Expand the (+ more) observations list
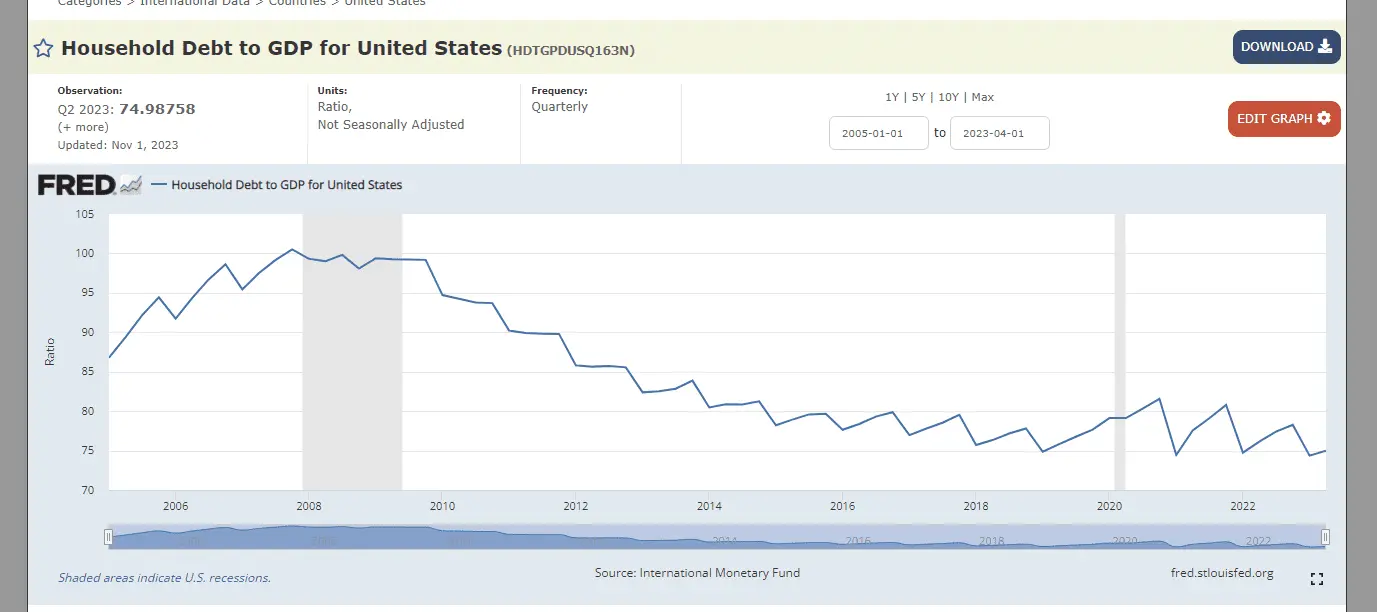 tap(83, 127)
